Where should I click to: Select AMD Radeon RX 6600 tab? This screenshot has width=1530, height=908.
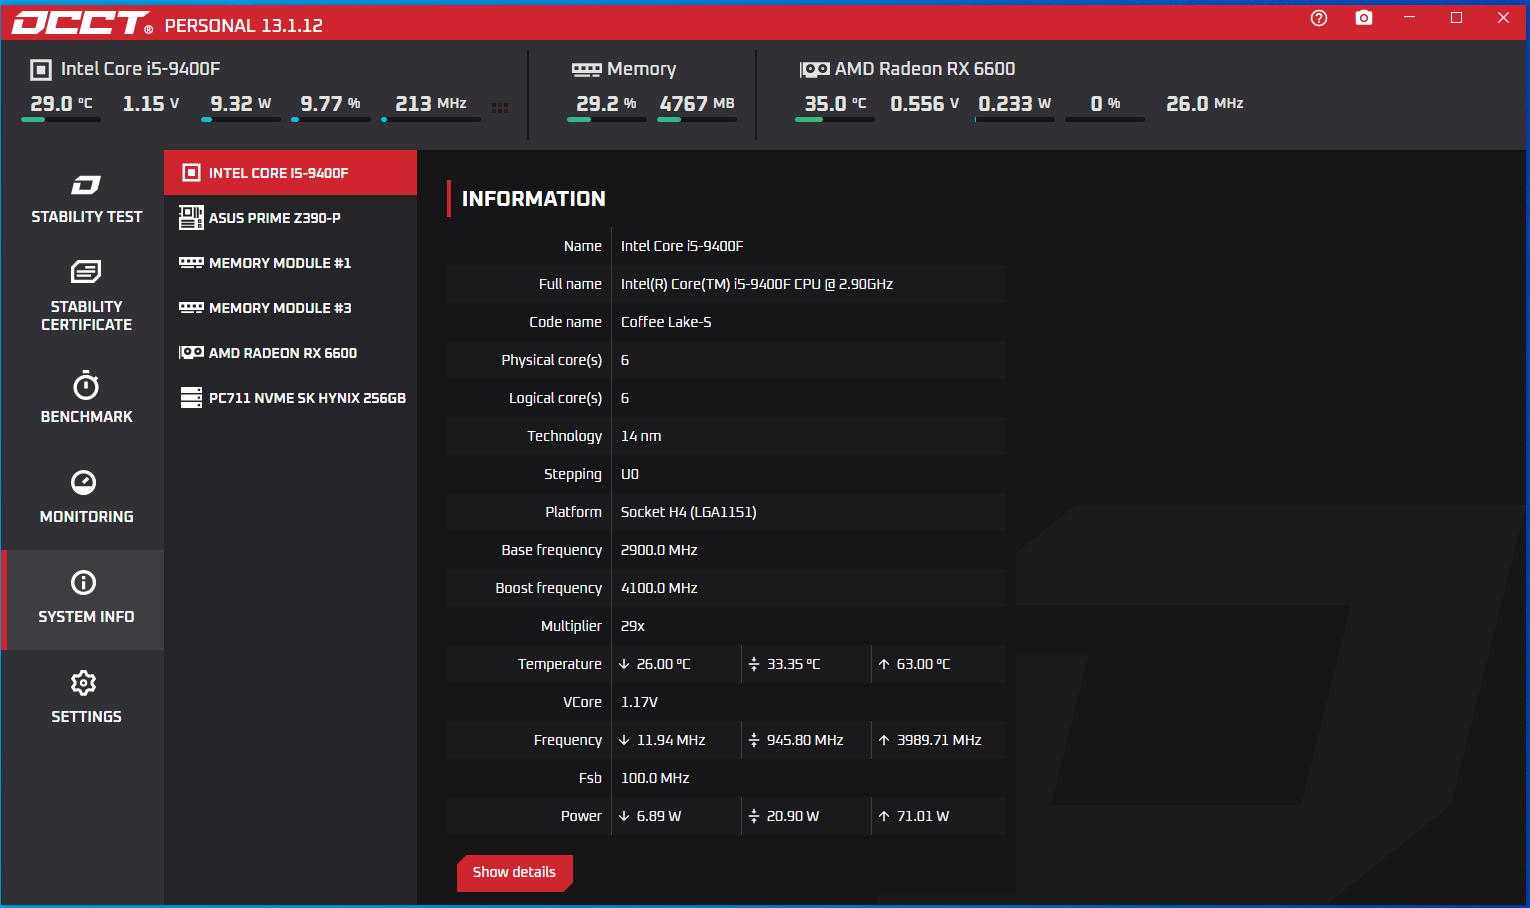click(x=290, y=353)
